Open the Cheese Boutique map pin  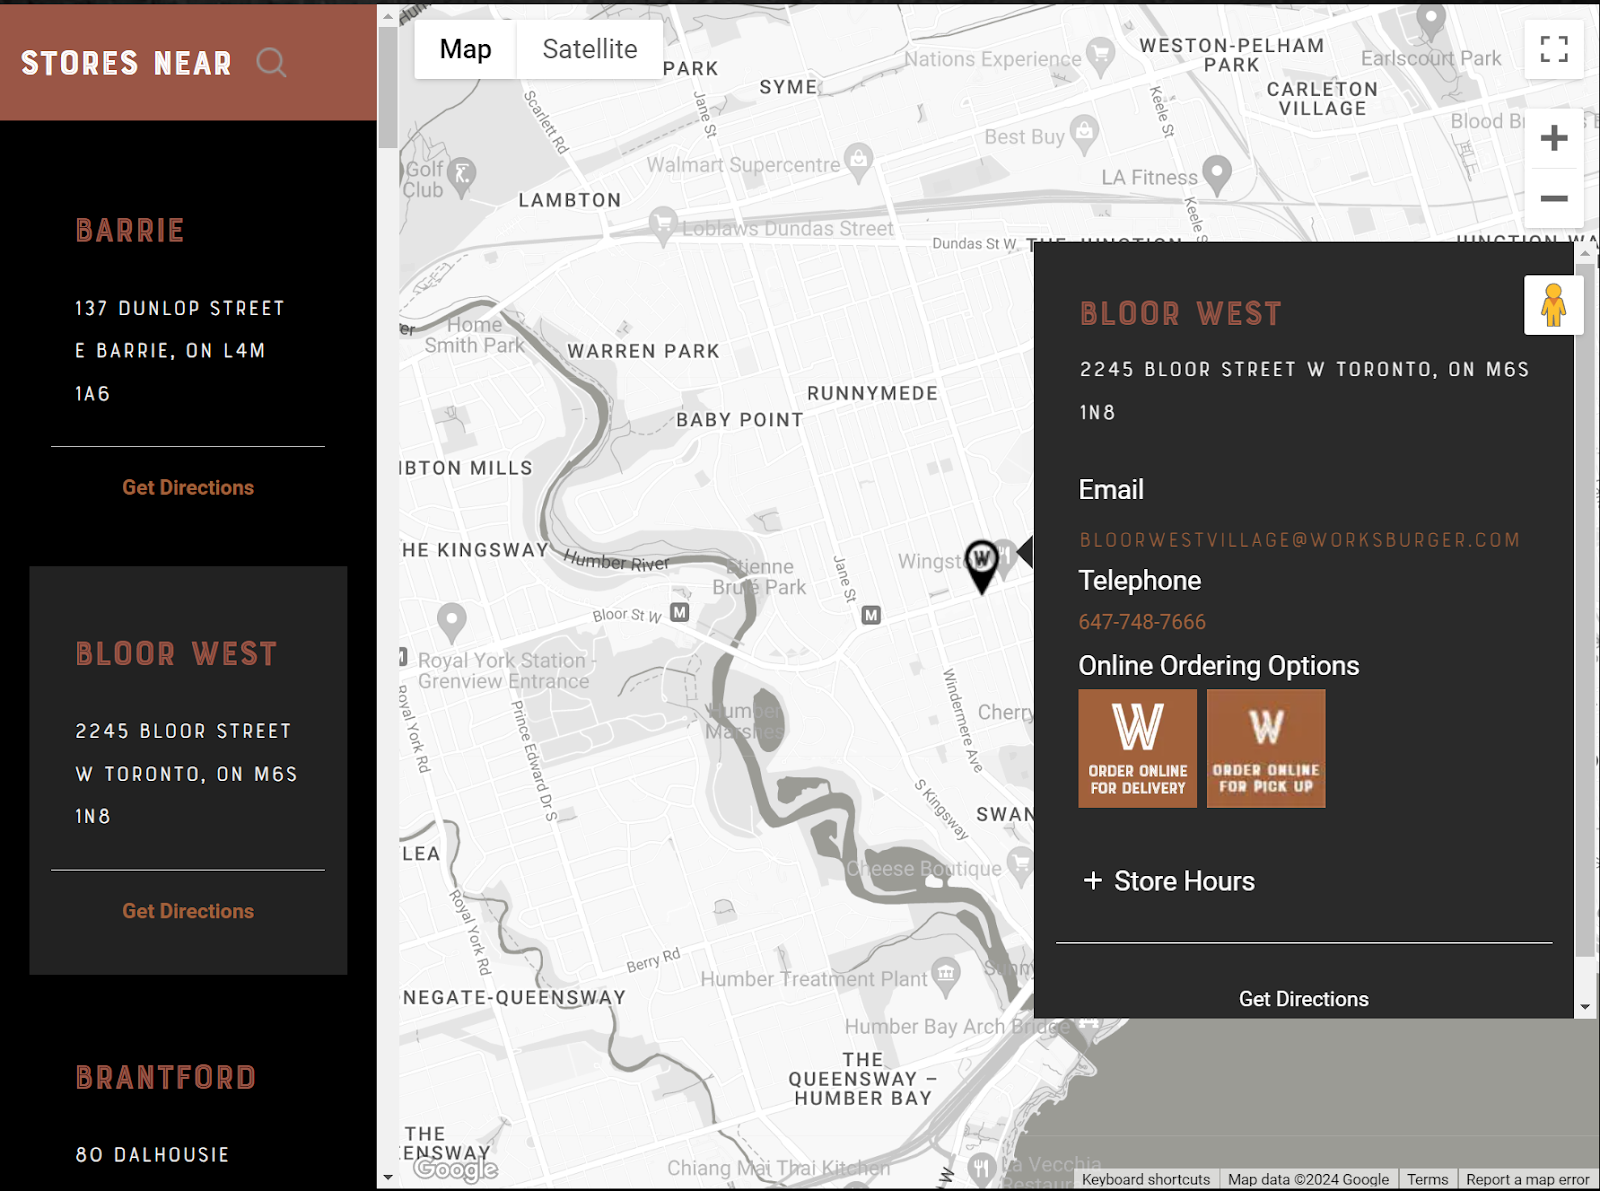click(1020, 865)
